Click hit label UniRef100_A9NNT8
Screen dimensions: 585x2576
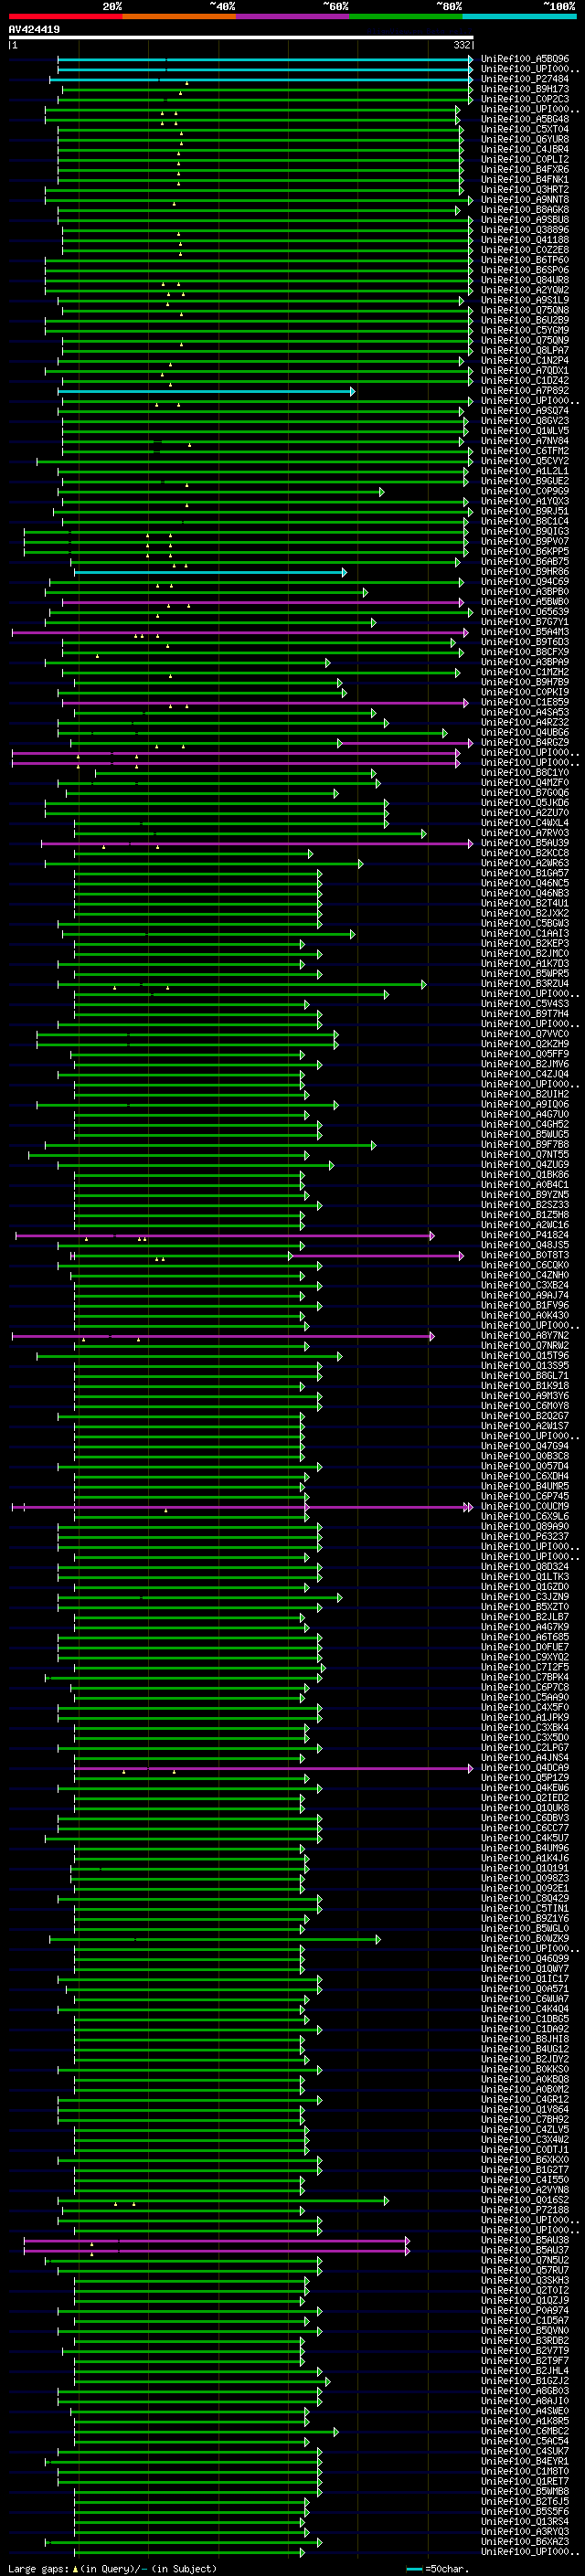525,200
